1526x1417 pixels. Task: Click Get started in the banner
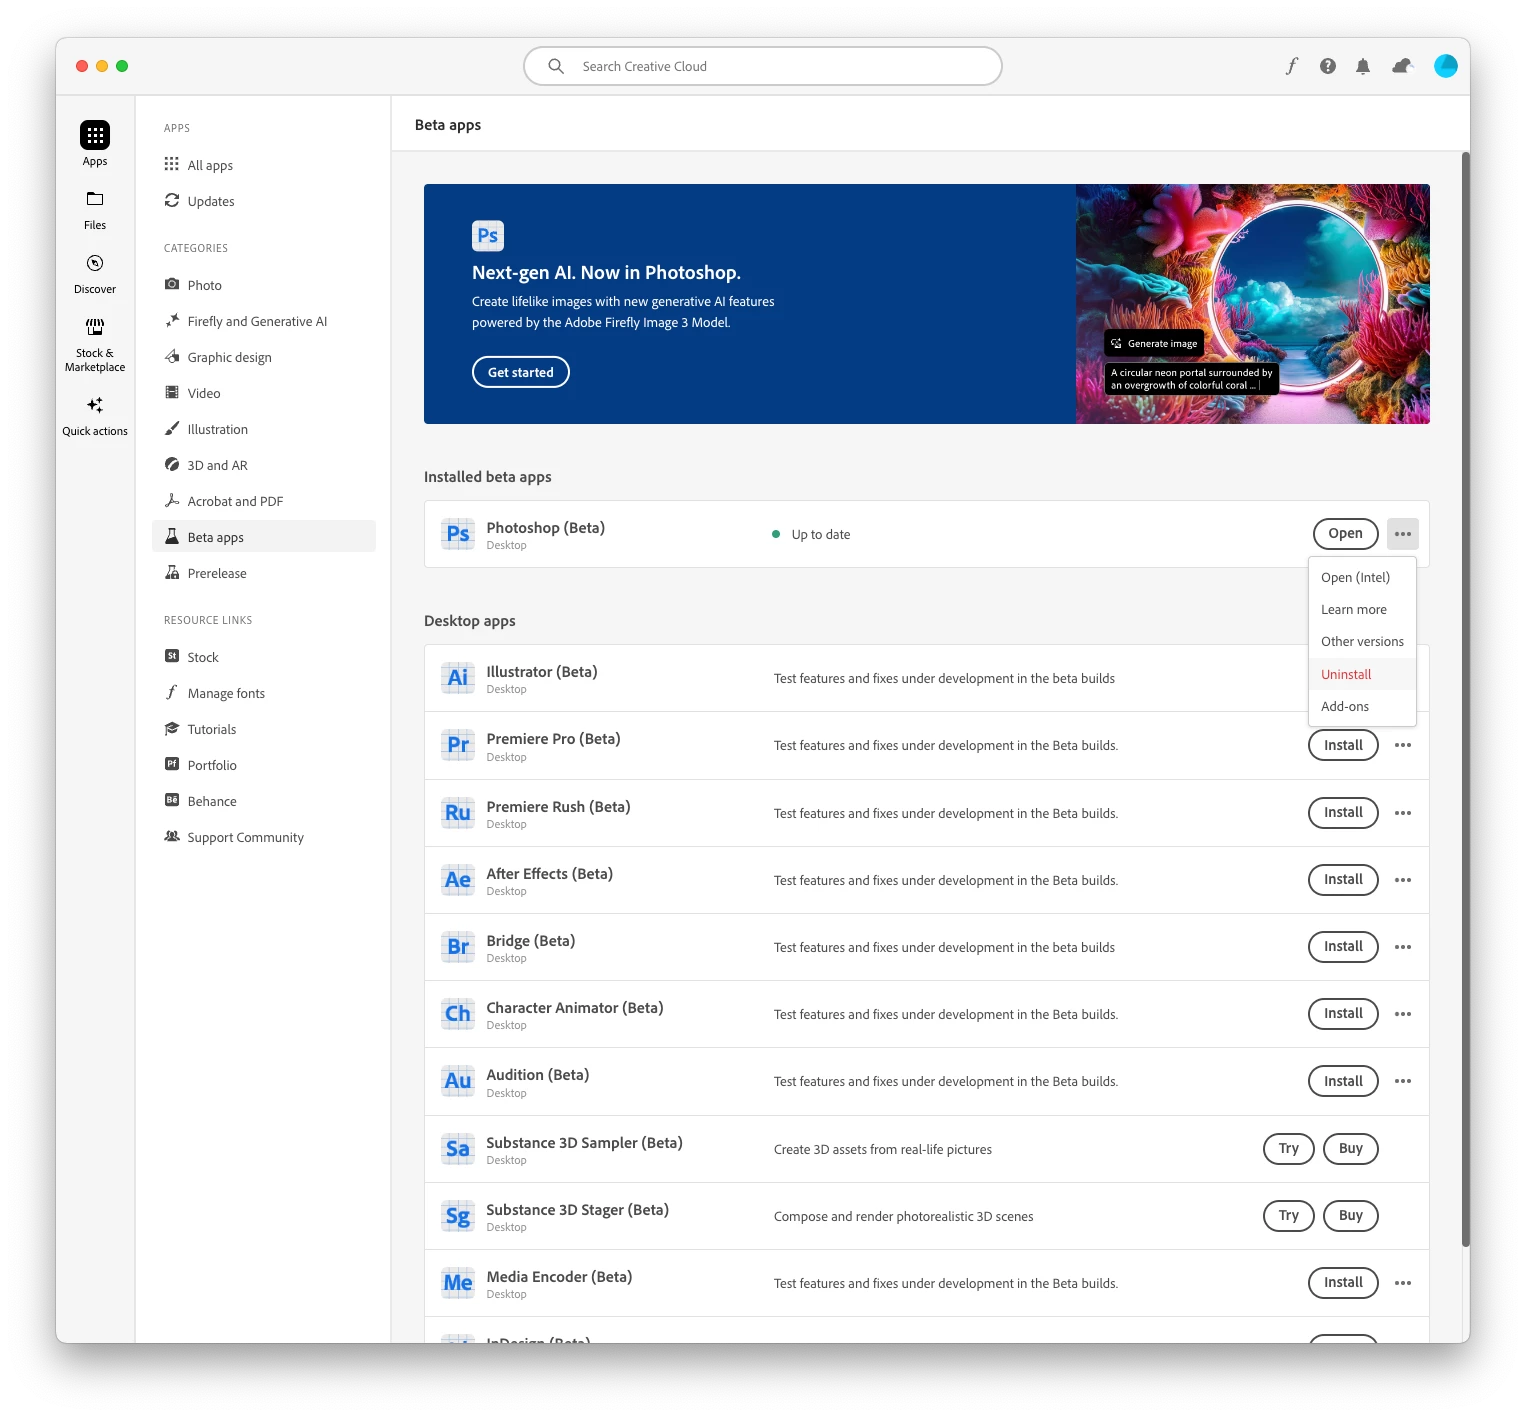tap(520, 372)
